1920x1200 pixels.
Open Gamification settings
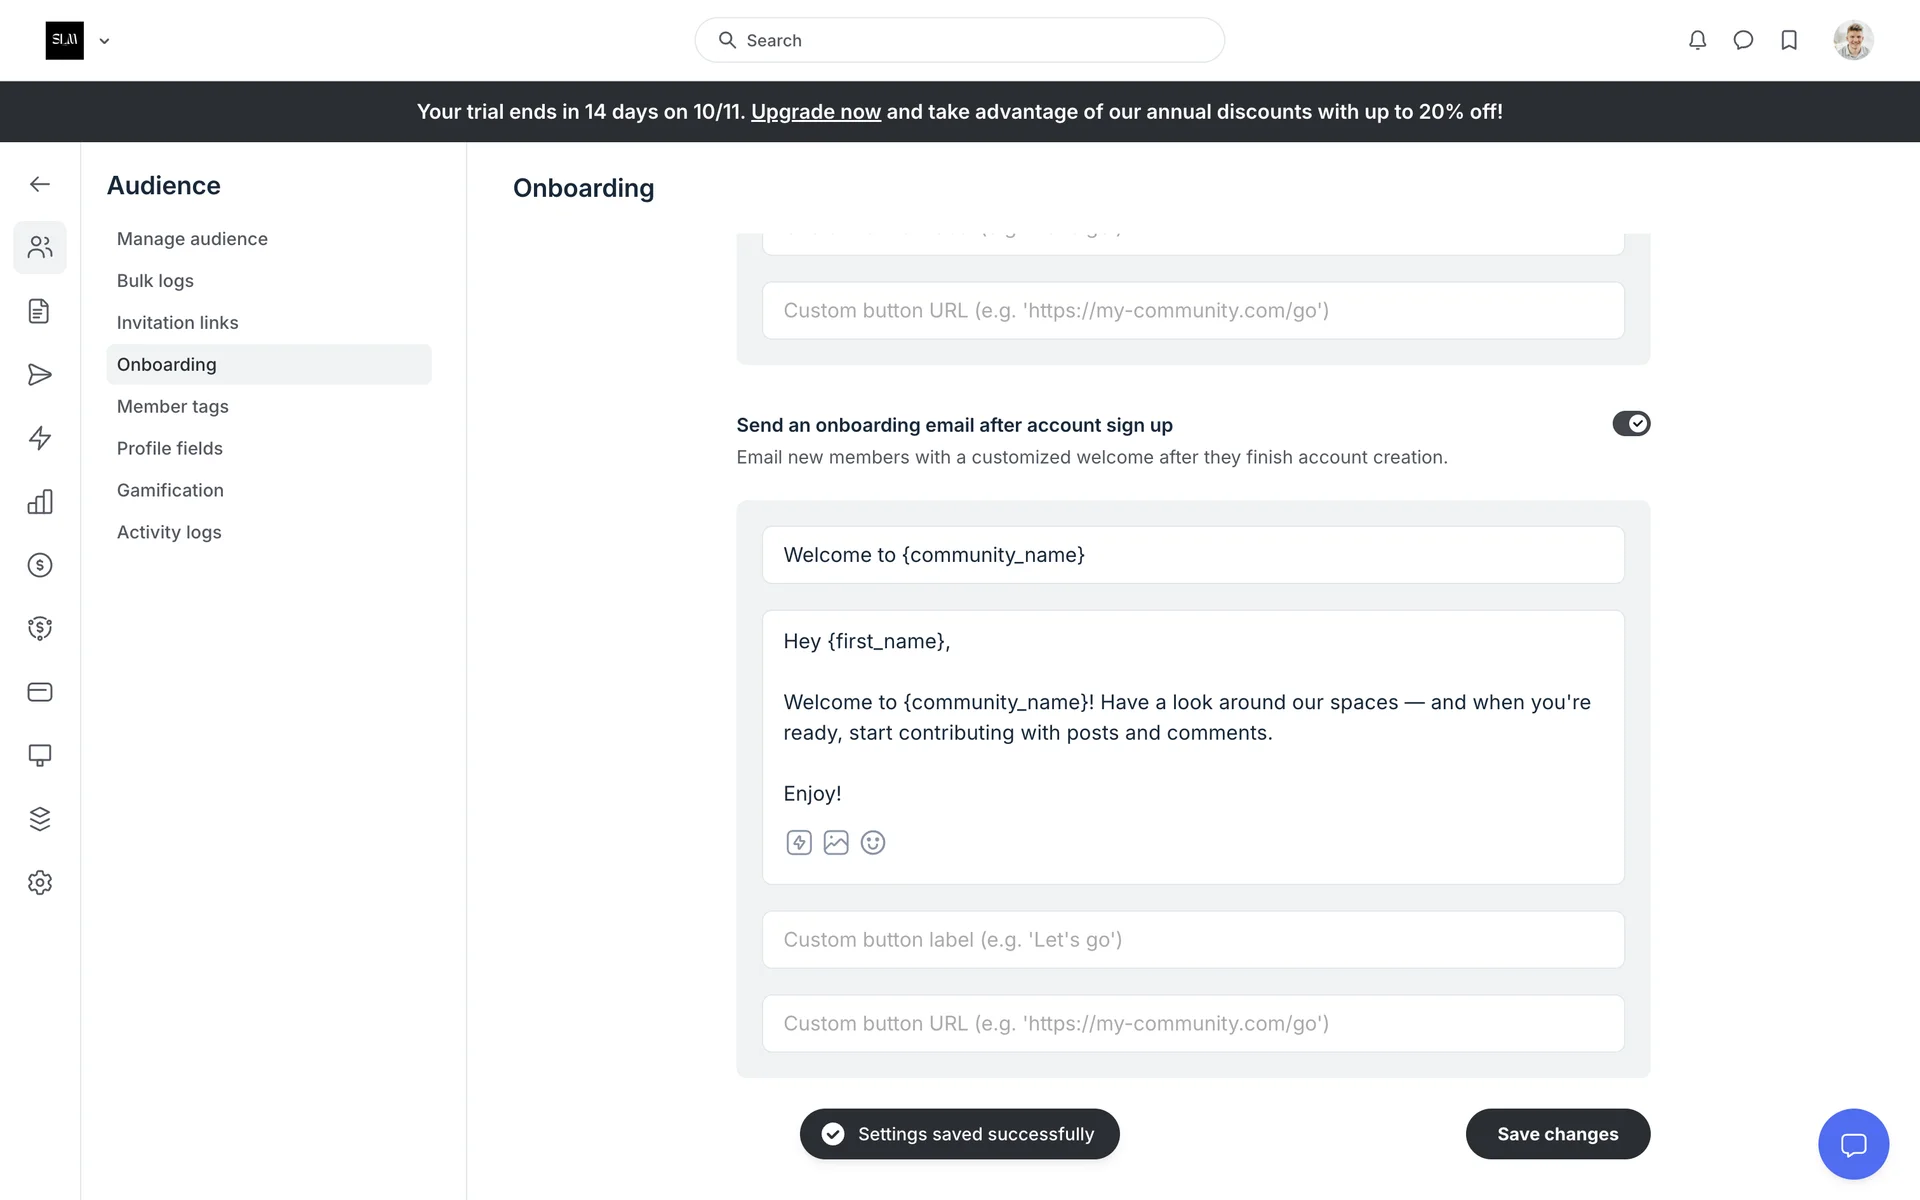click(x=170, y=490)
